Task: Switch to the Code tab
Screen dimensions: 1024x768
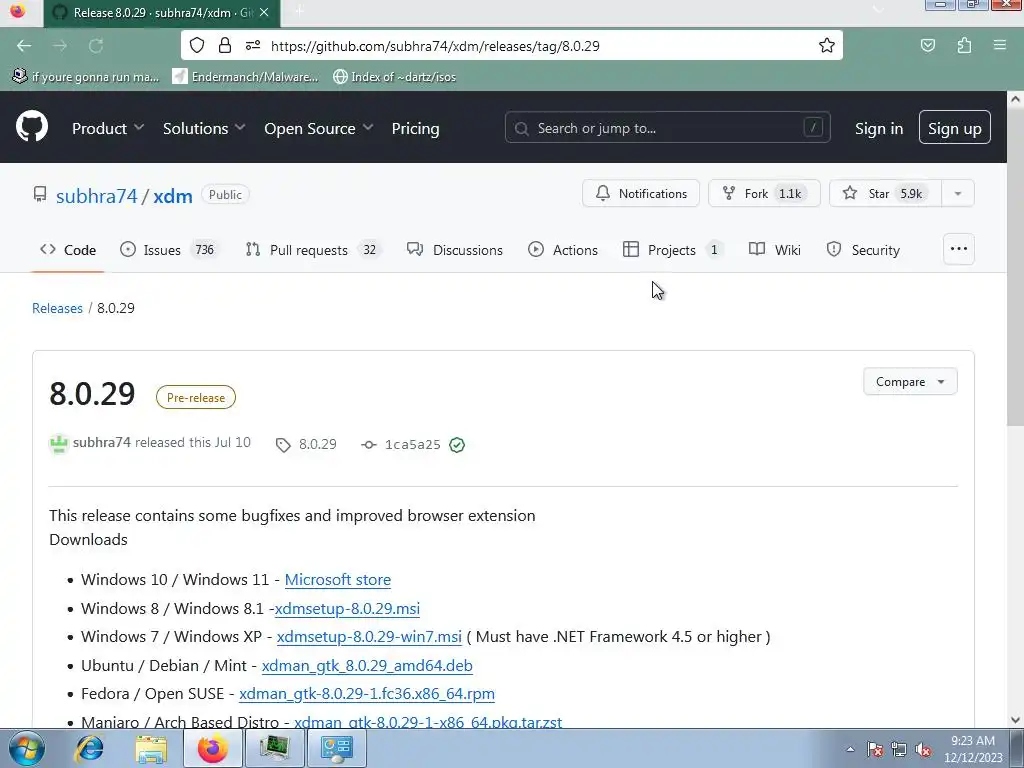Action: pyautogui.click(x=68, y=249)
